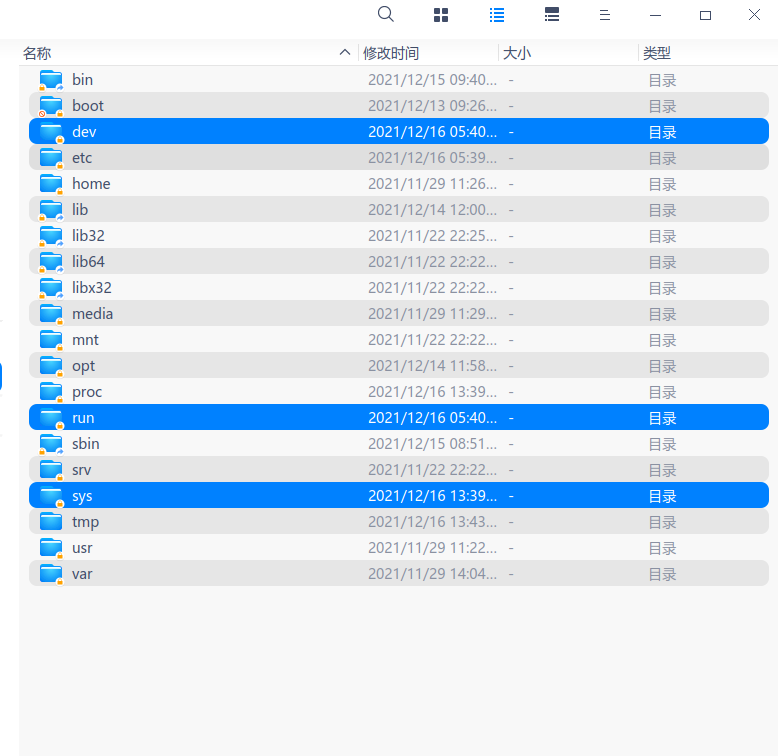This screenshot has width=778, height=756.
Task: Select the folder name 'usr'
Action: coord(82,548)
